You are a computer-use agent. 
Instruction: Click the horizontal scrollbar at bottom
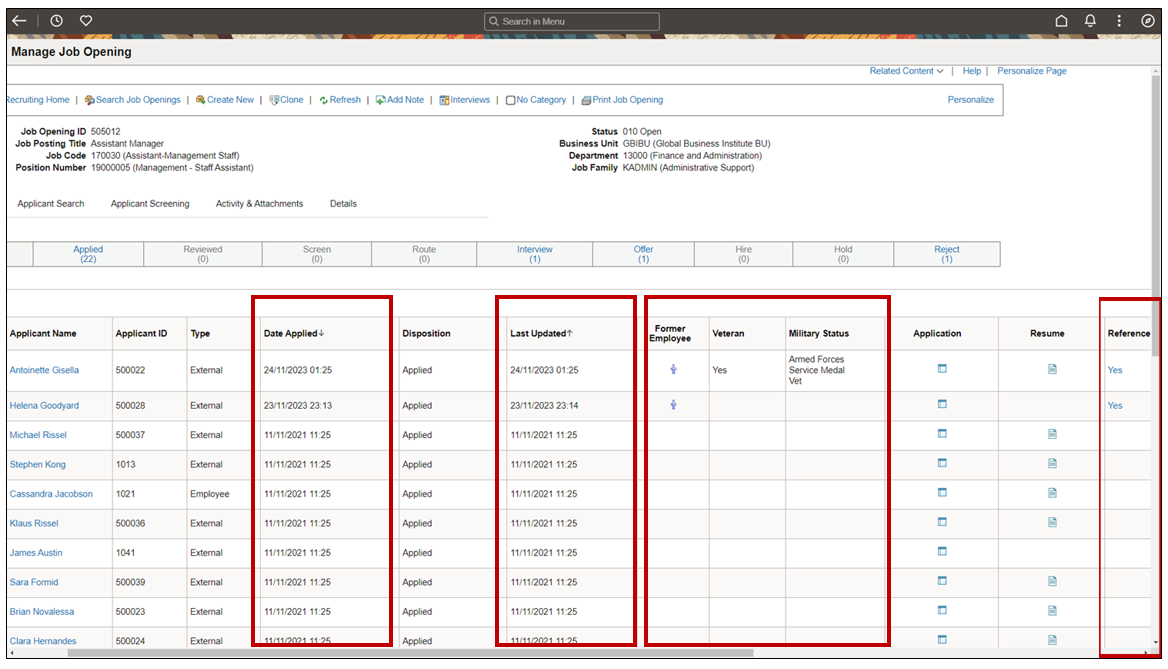pos(410,653)
